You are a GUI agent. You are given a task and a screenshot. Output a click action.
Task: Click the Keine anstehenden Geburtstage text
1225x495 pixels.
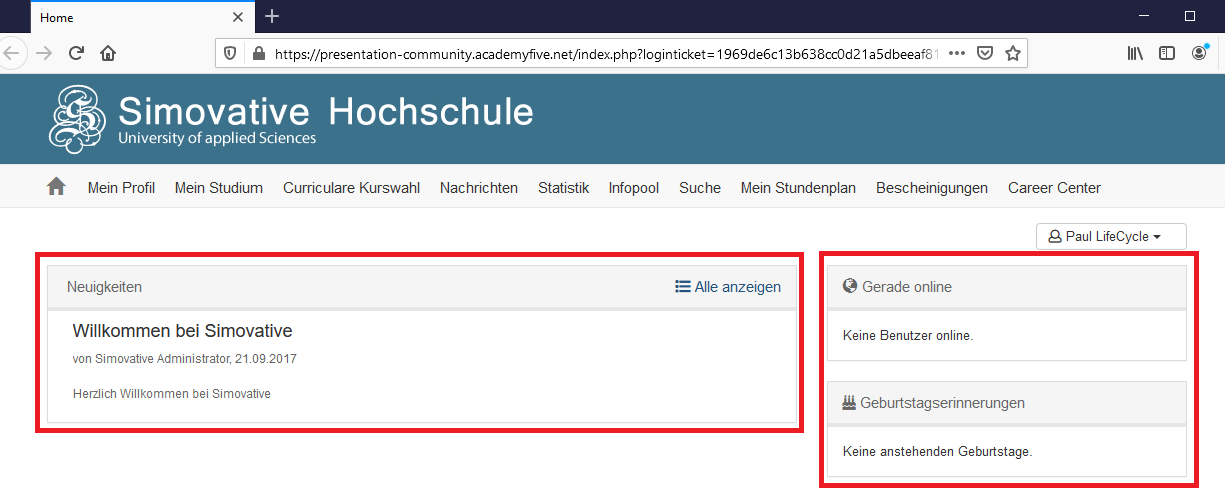[x=937, y=451]
